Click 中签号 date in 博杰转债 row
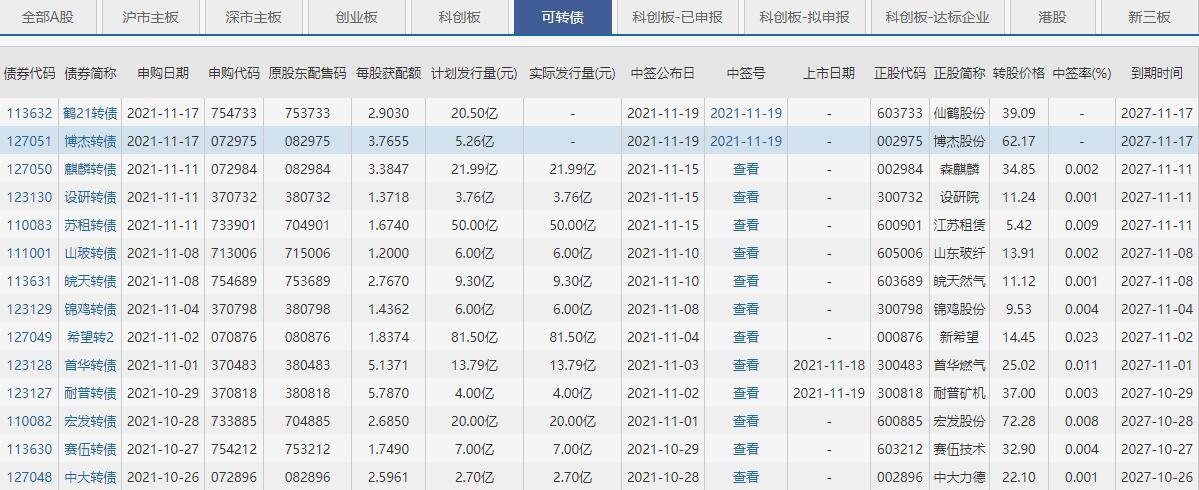1199x490 pixels. point(746,141)
